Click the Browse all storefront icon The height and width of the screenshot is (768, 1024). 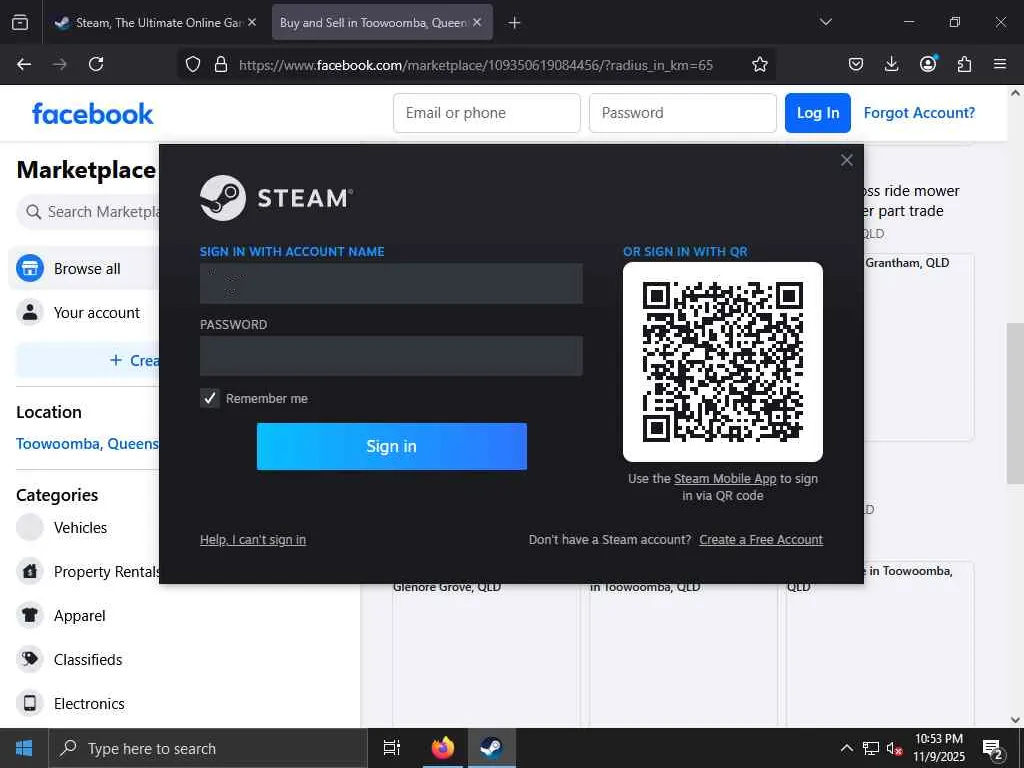29,268
